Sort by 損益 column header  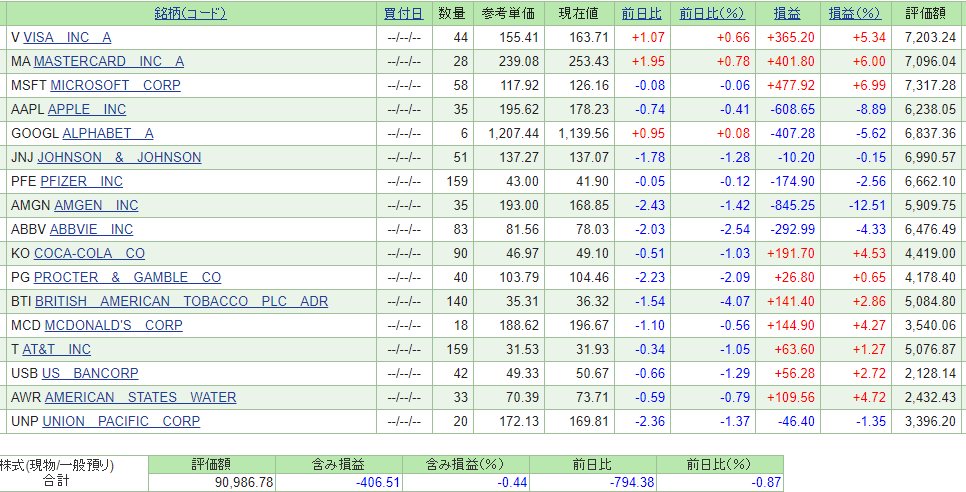pyautogui.click(x=787, y=14)
